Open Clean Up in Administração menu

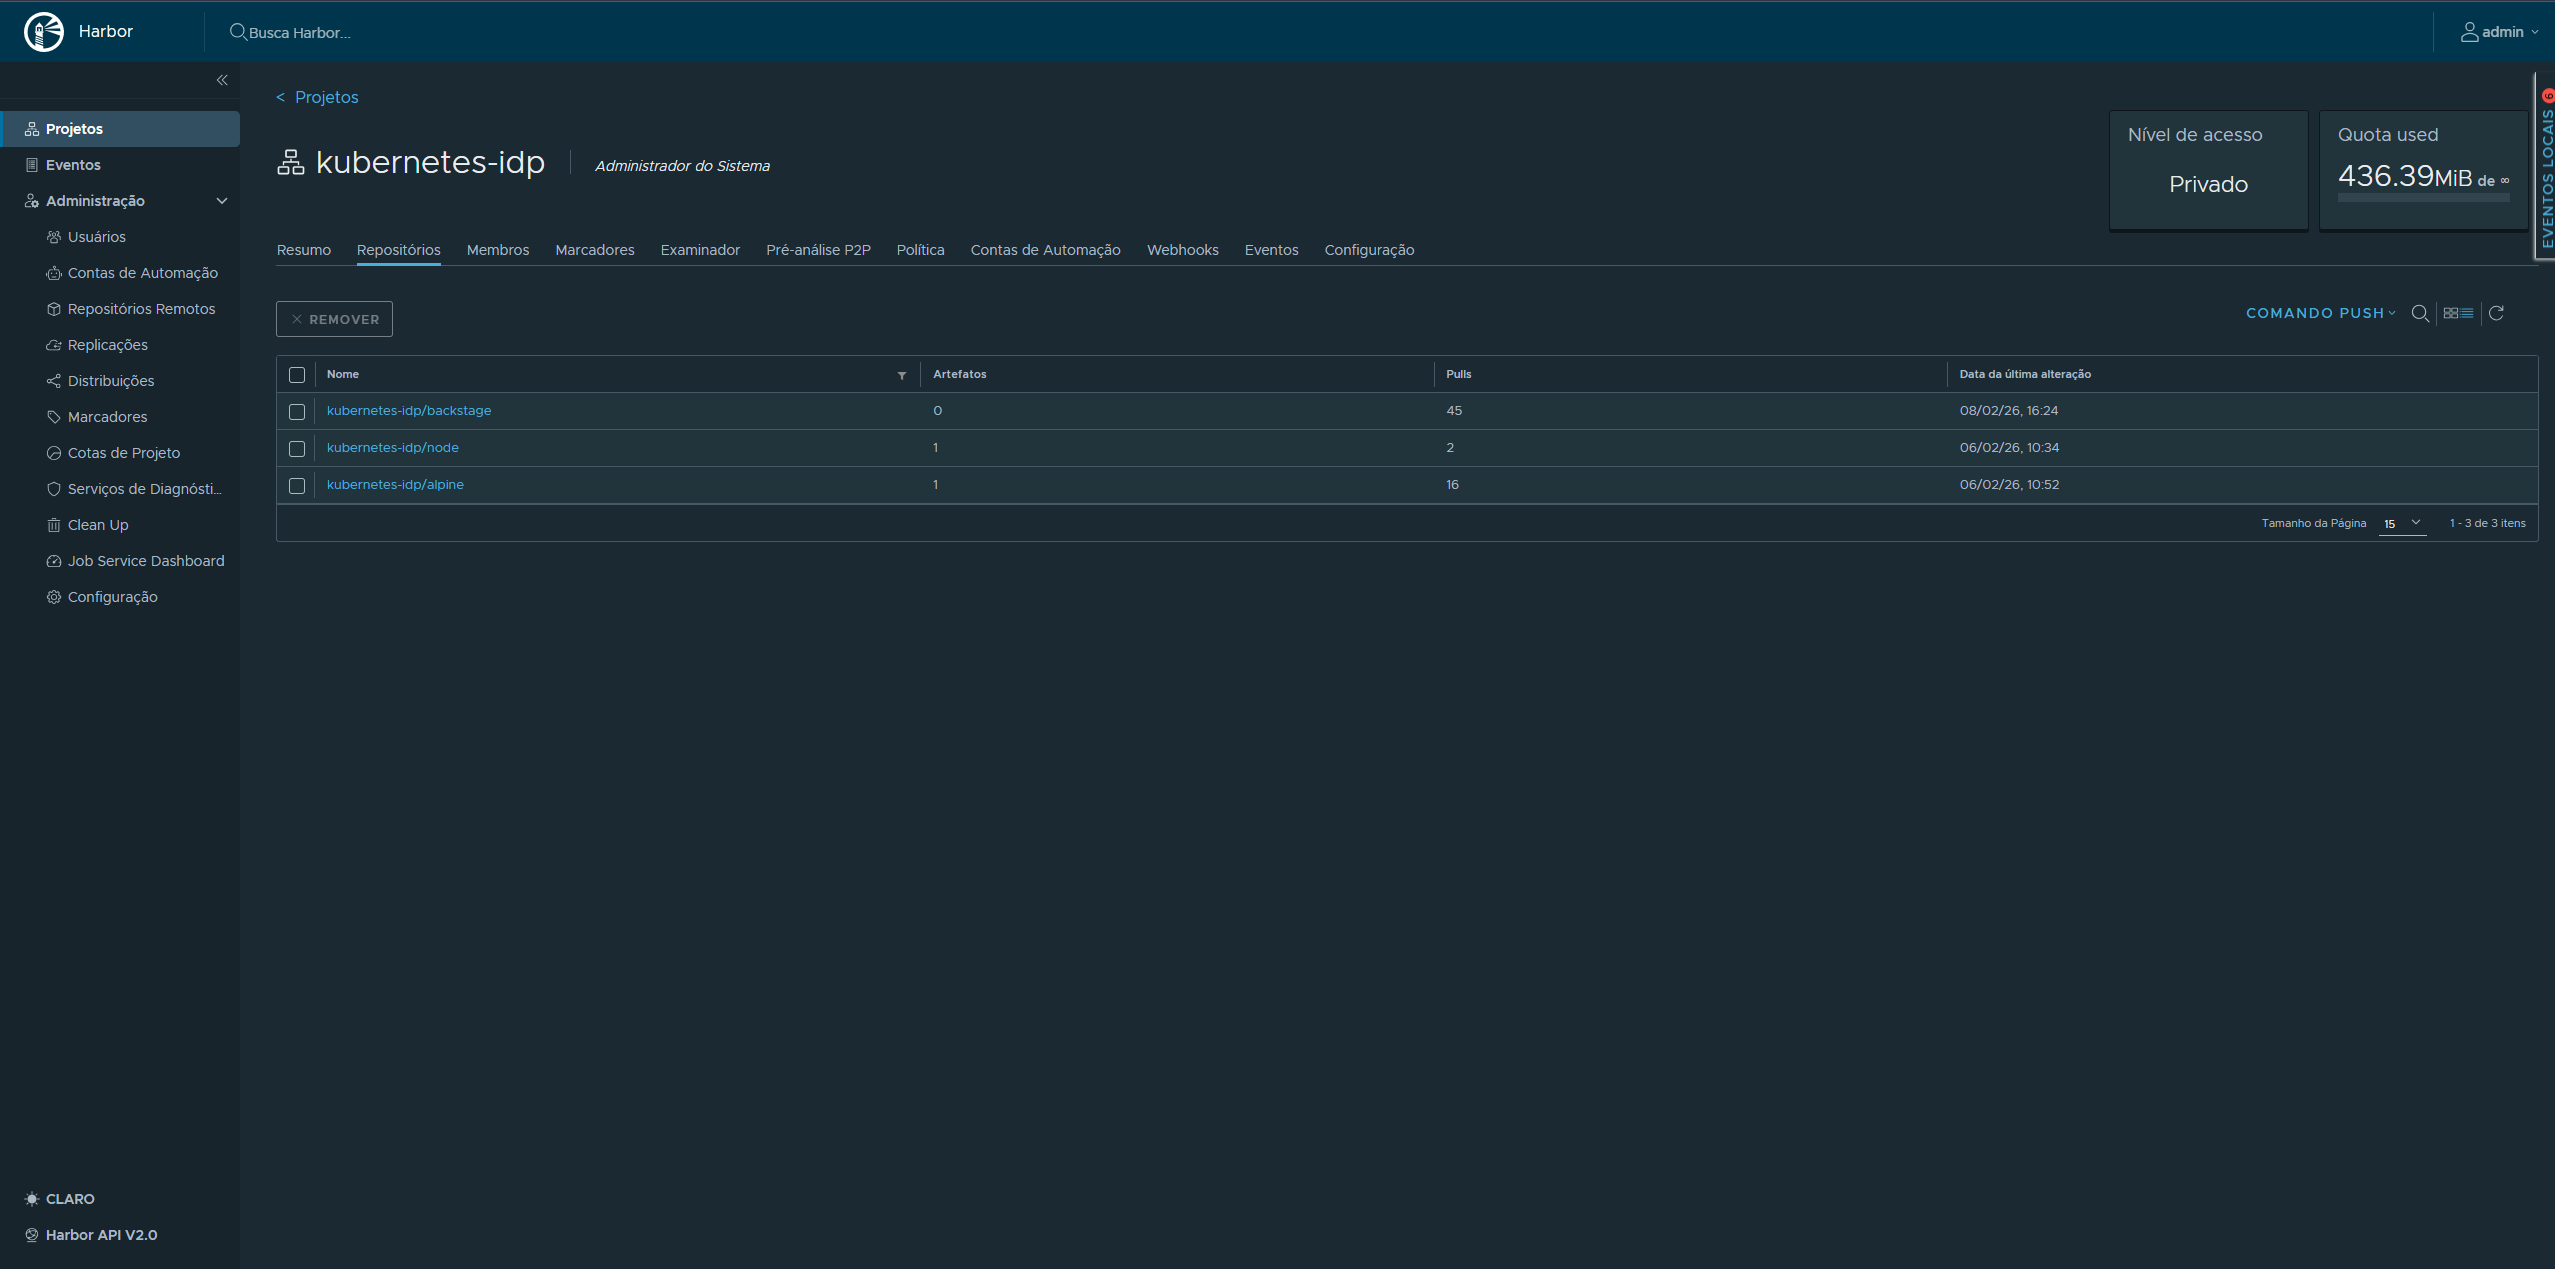click(97, 524)
